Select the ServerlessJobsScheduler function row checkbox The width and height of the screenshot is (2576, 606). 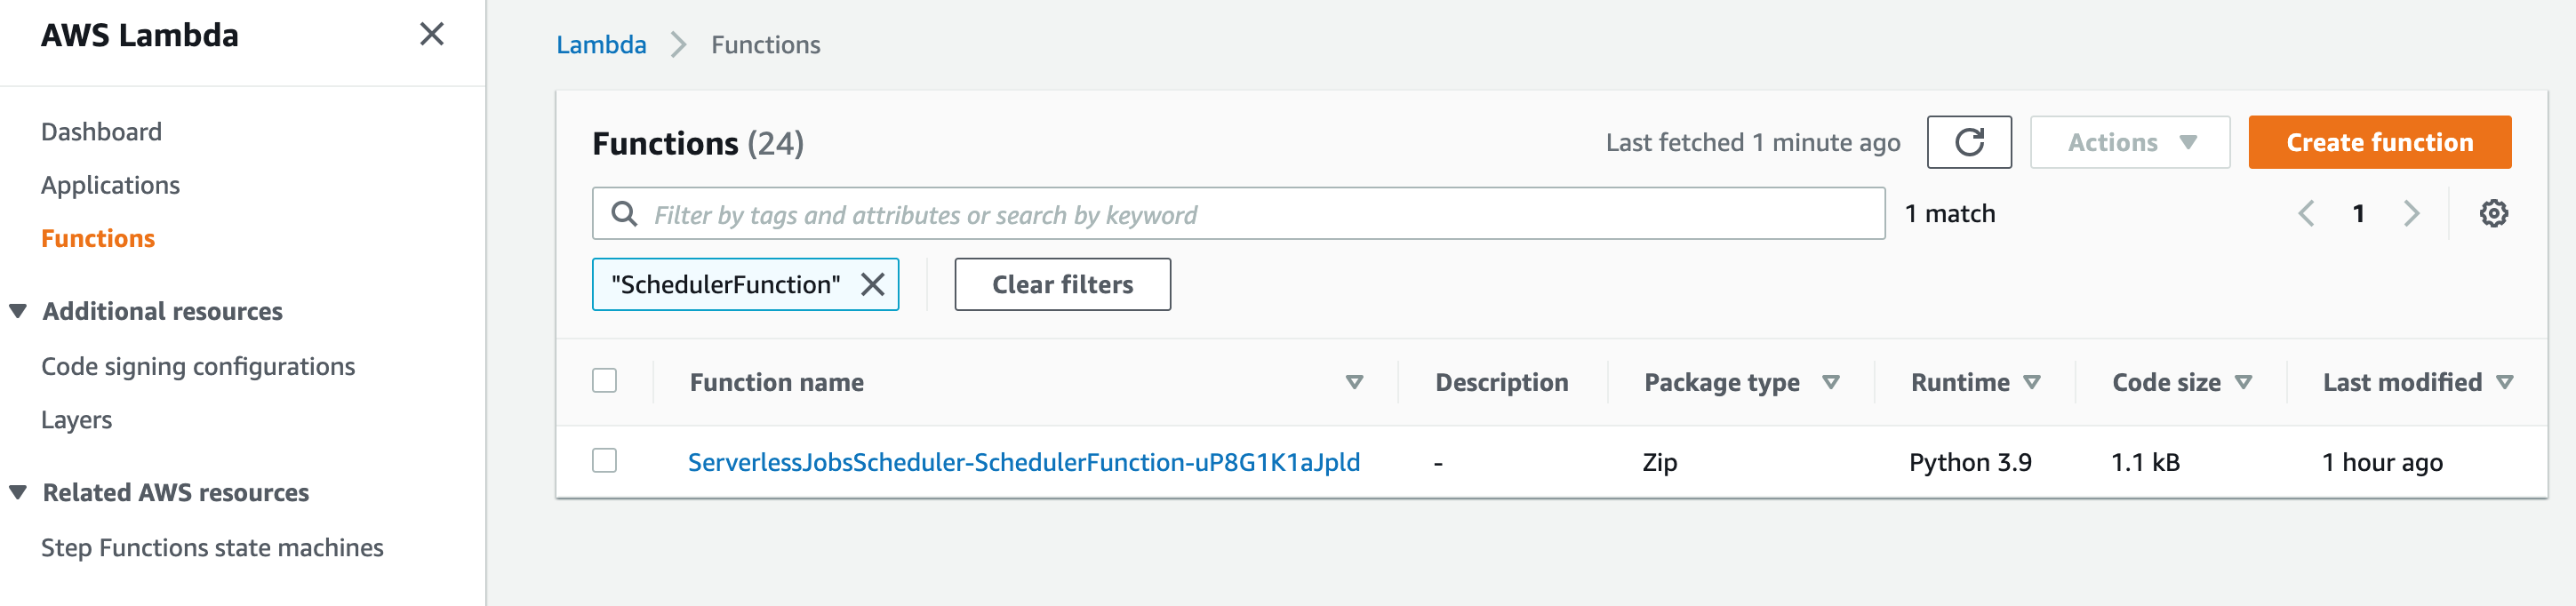pos(605,462)
